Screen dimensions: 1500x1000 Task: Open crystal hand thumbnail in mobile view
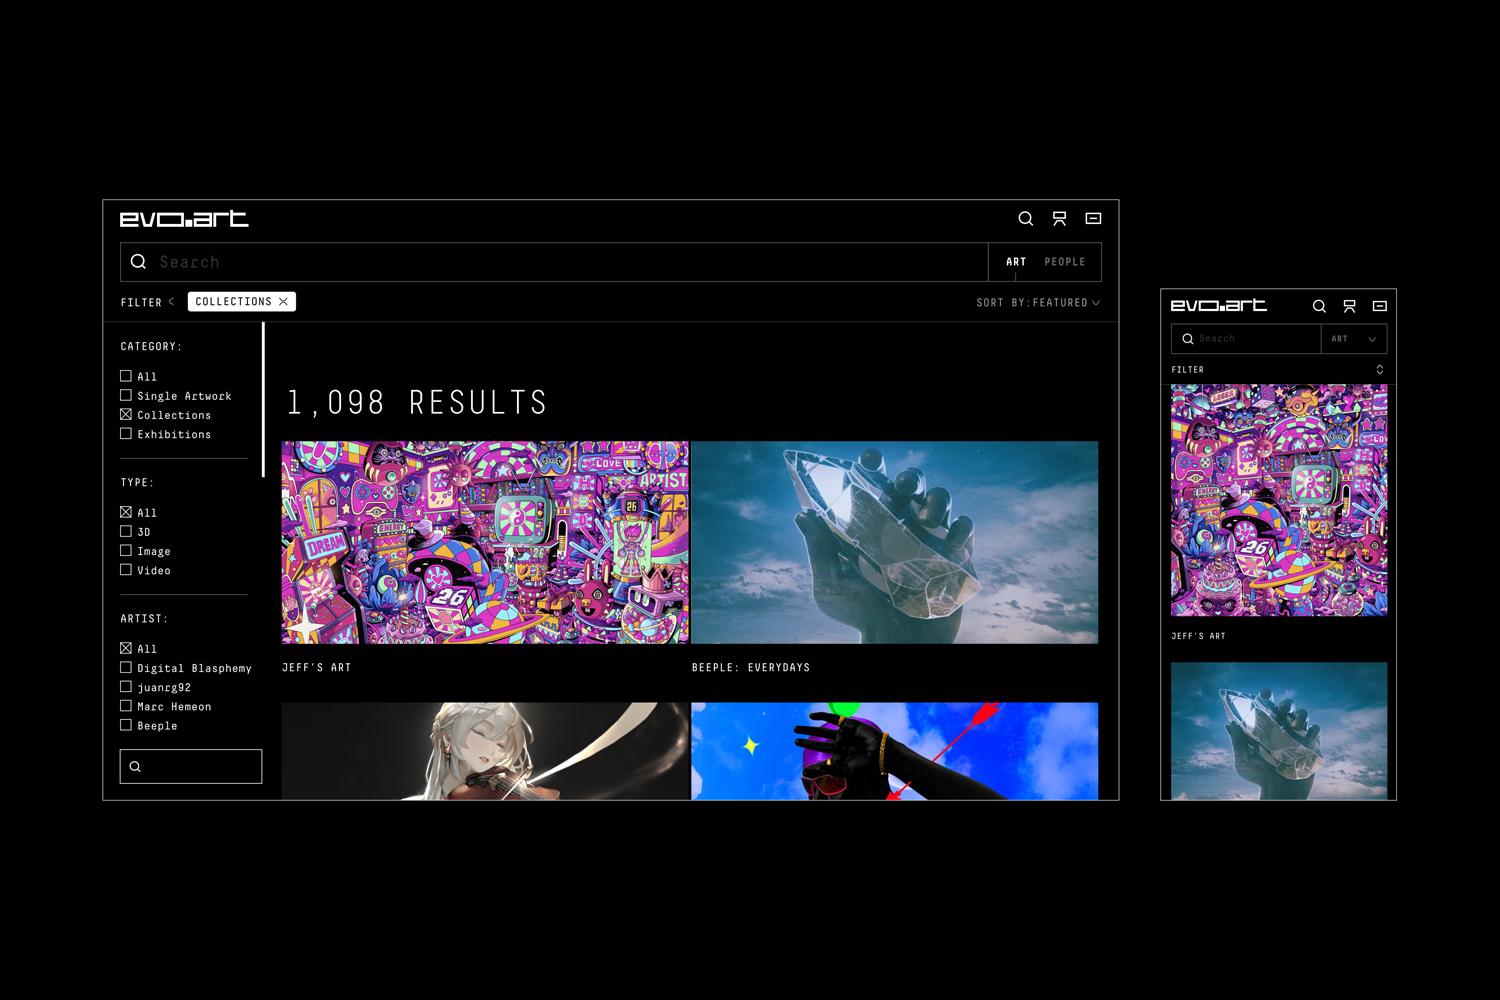pyautogui.click(x=1279, y=731)
